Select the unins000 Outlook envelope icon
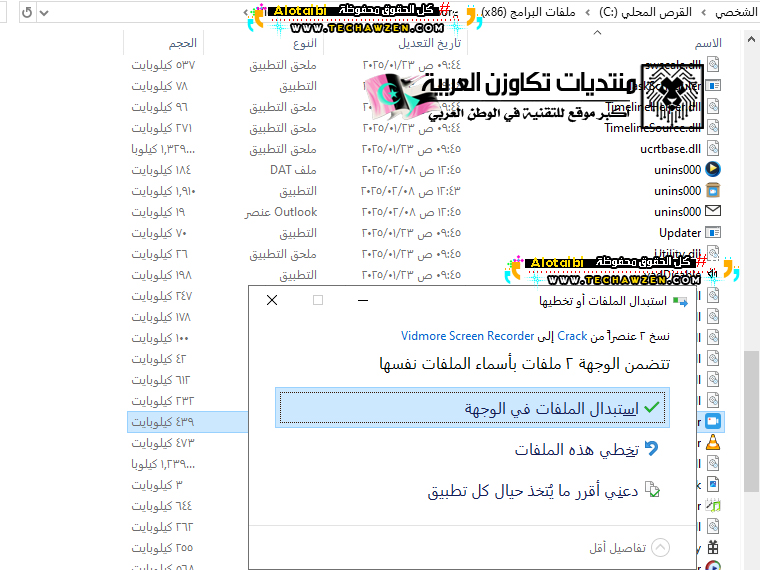Screen dimensions: 760x570 pos(713,211)
